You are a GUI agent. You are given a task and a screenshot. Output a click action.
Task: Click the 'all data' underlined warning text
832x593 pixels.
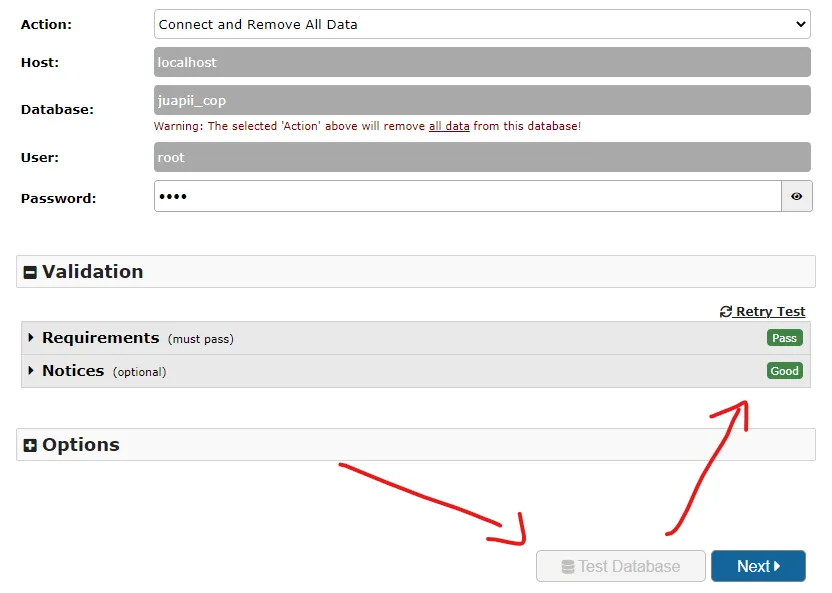449,126
